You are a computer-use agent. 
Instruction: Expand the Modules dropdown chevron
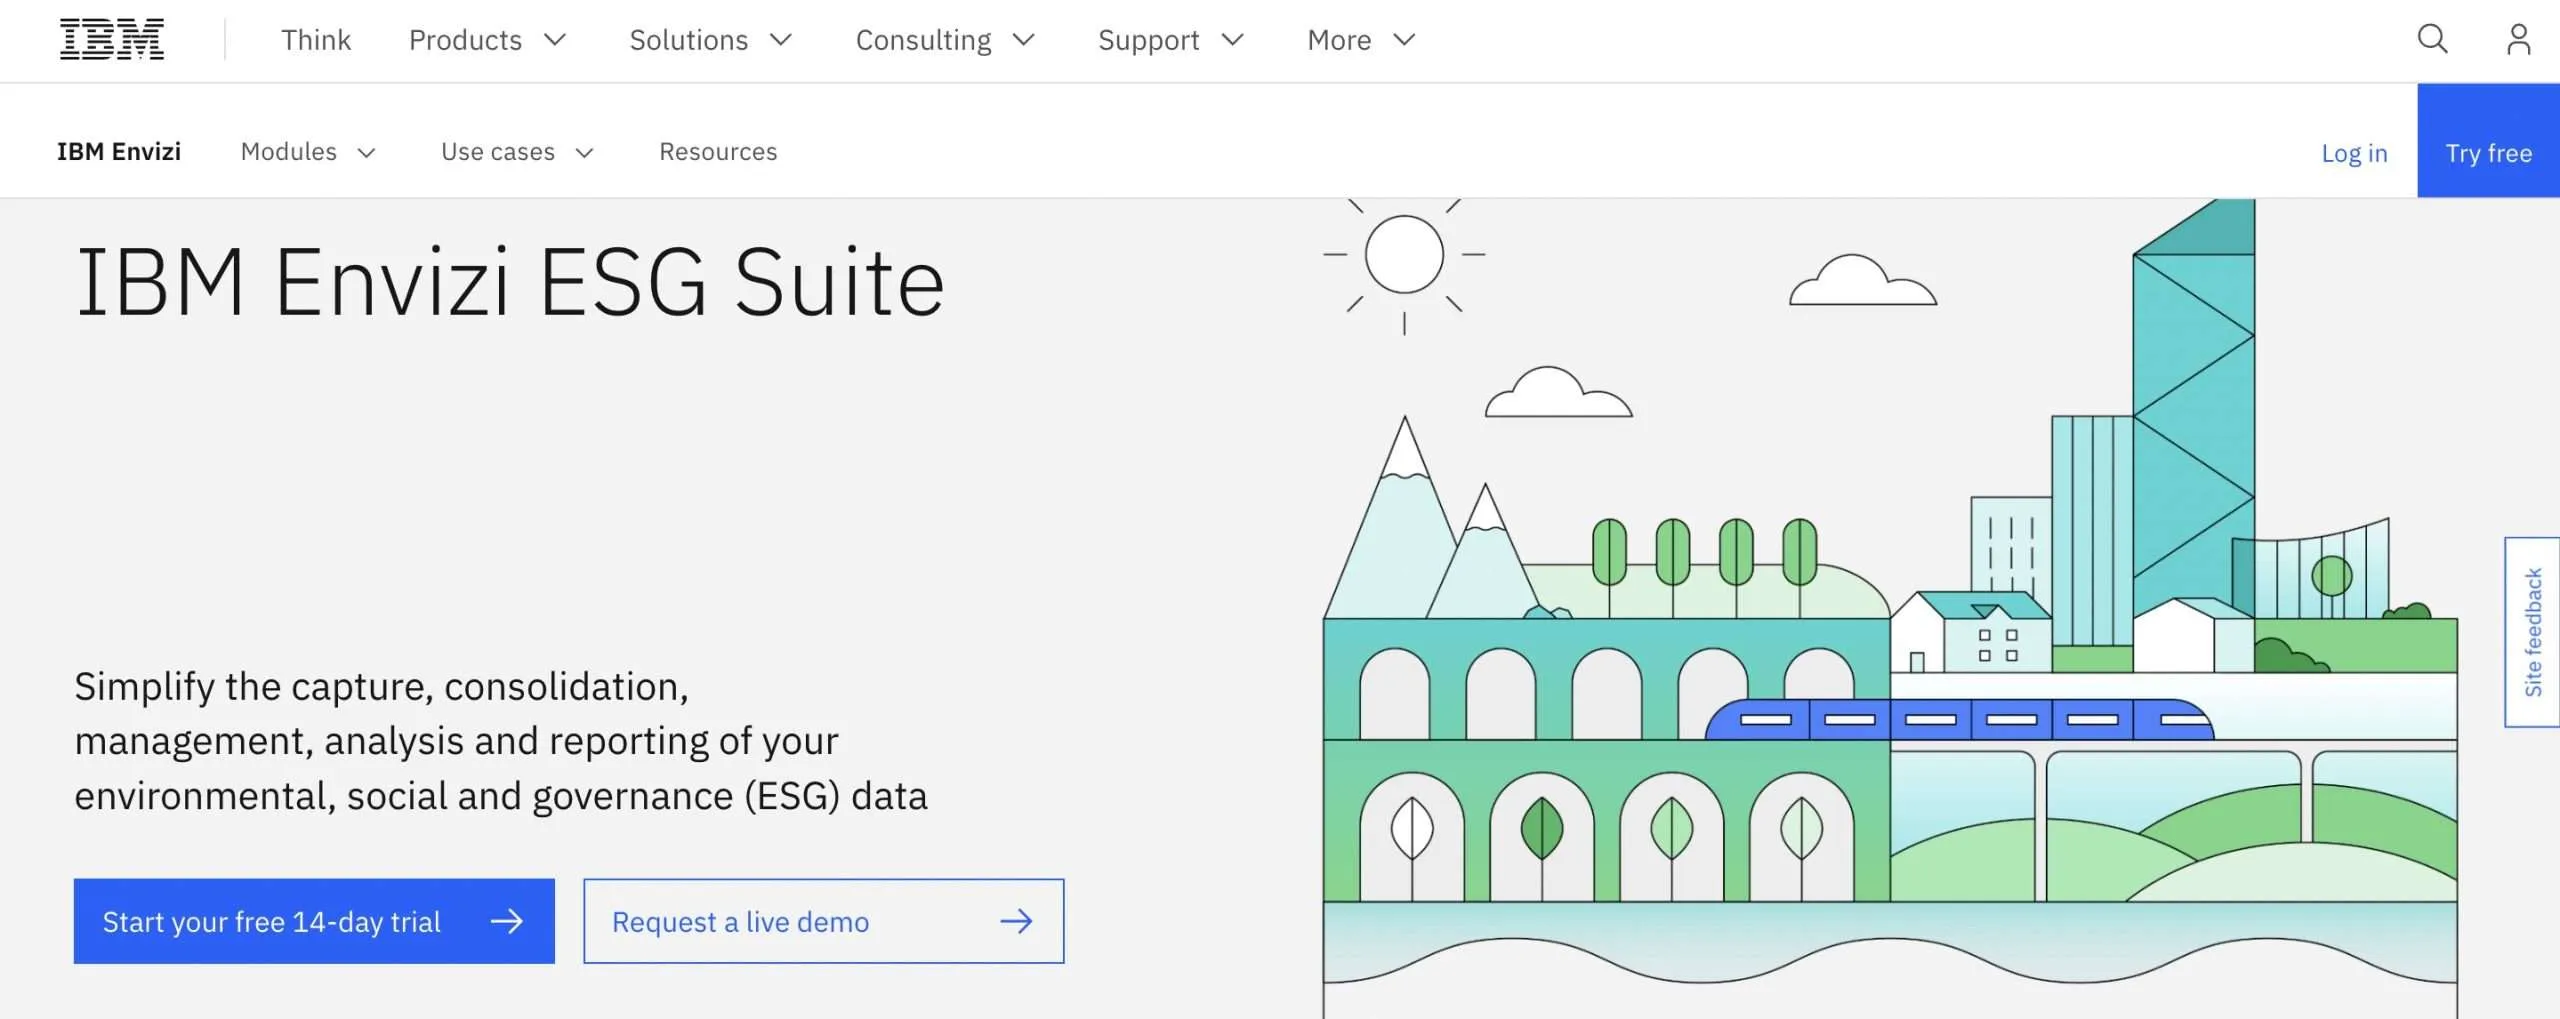coord(367,153)
